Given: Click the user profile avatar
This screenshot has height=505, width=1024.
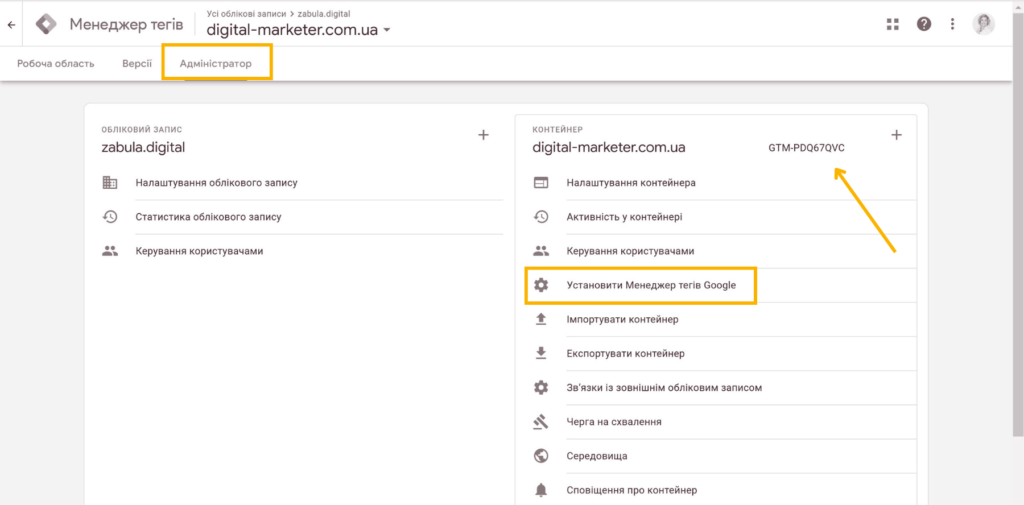Looking at the screenshot, I should tap(984, 24).
